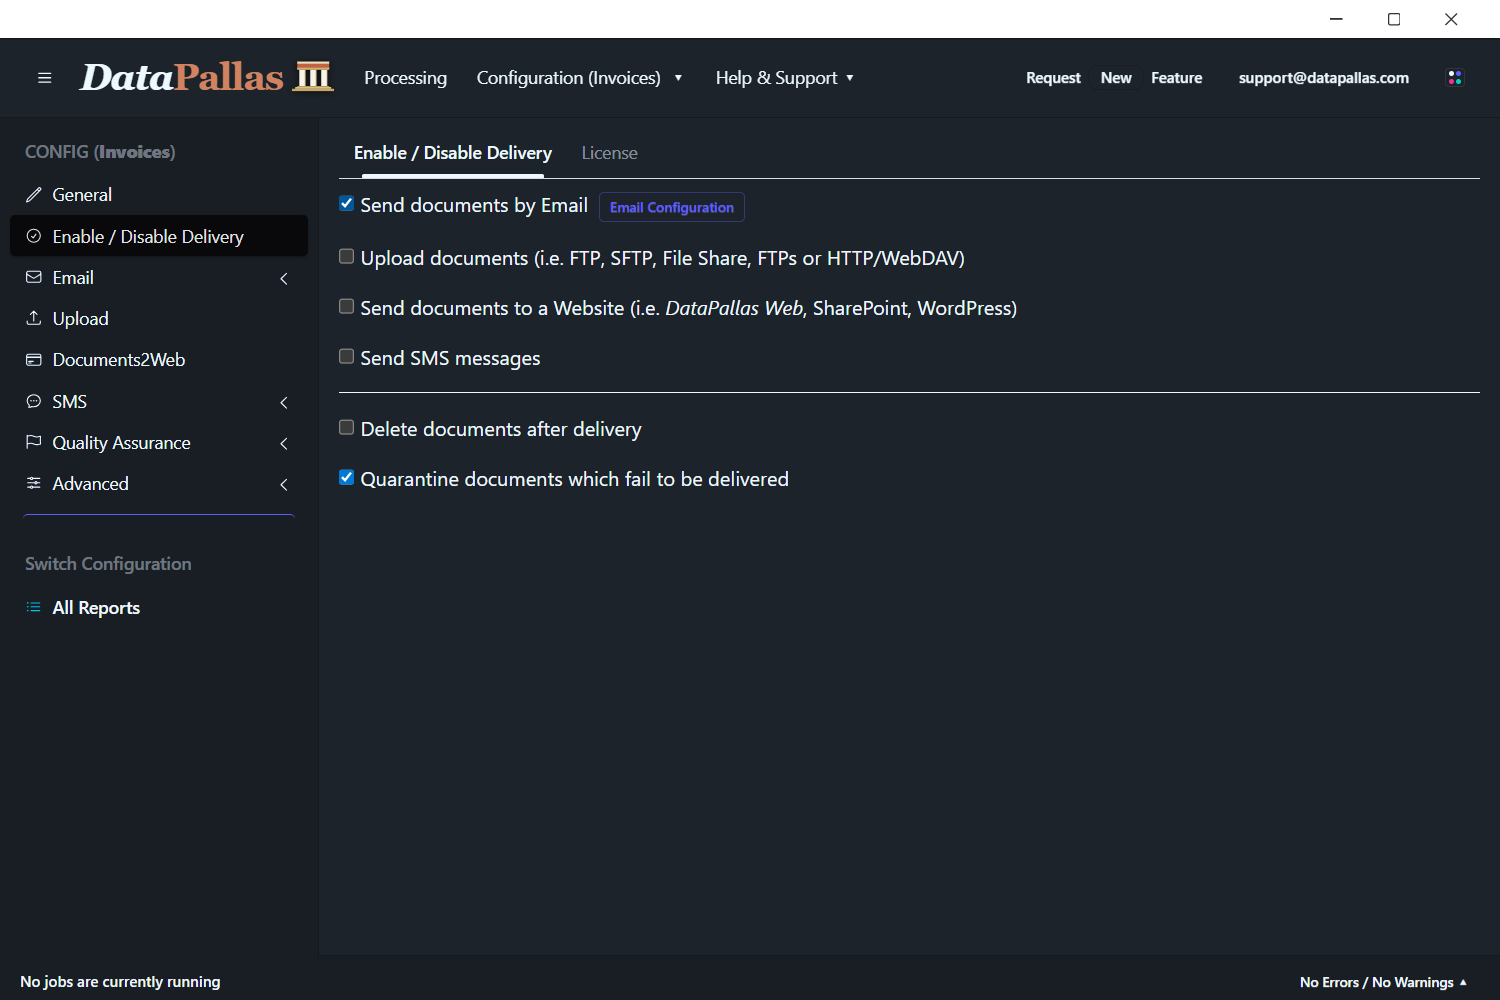
Task: Open All Reports configuration
Action: click(x=96, y=608)
